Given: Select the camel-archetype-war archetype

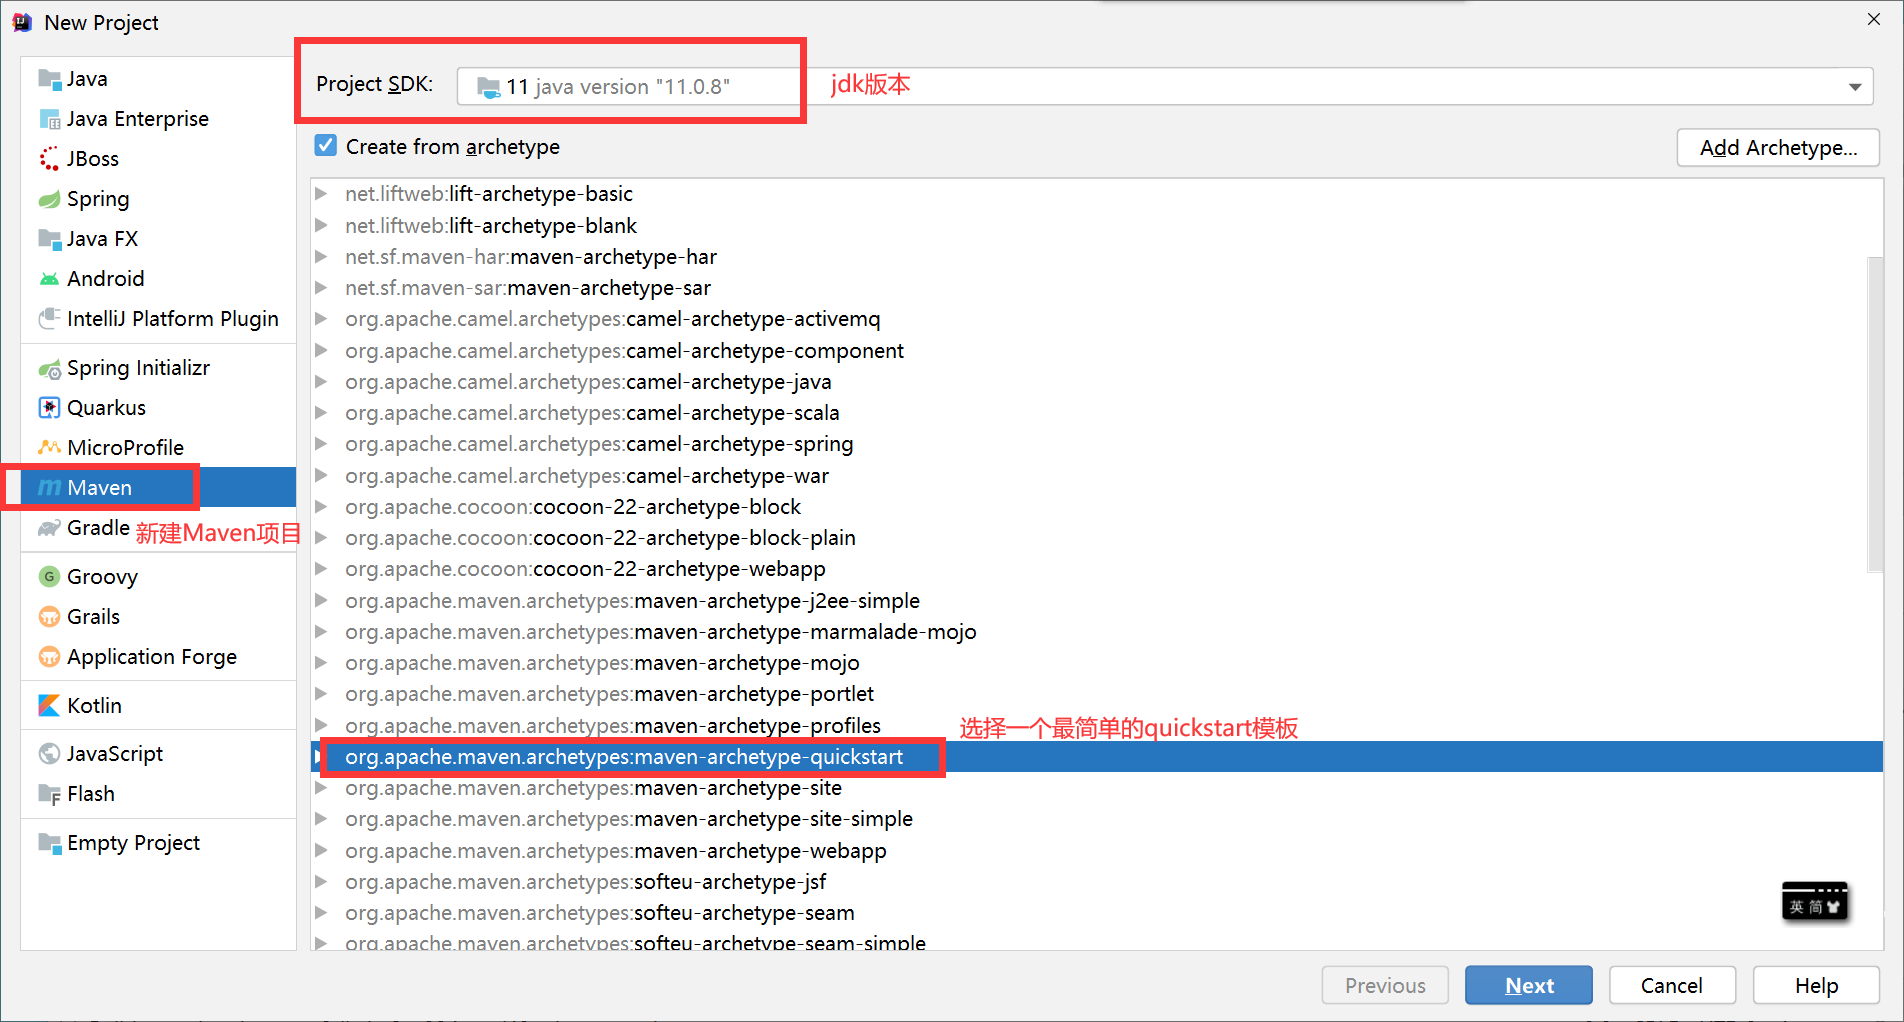Looking at the screenshot, I should pos(1097,476).
